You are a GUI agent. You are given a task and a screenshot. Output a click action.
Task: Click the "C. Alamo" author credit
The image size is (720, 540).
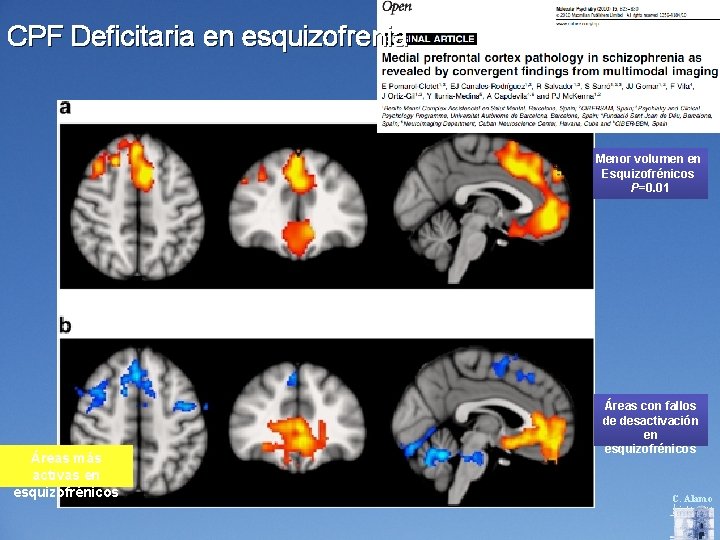pos(692,498)
